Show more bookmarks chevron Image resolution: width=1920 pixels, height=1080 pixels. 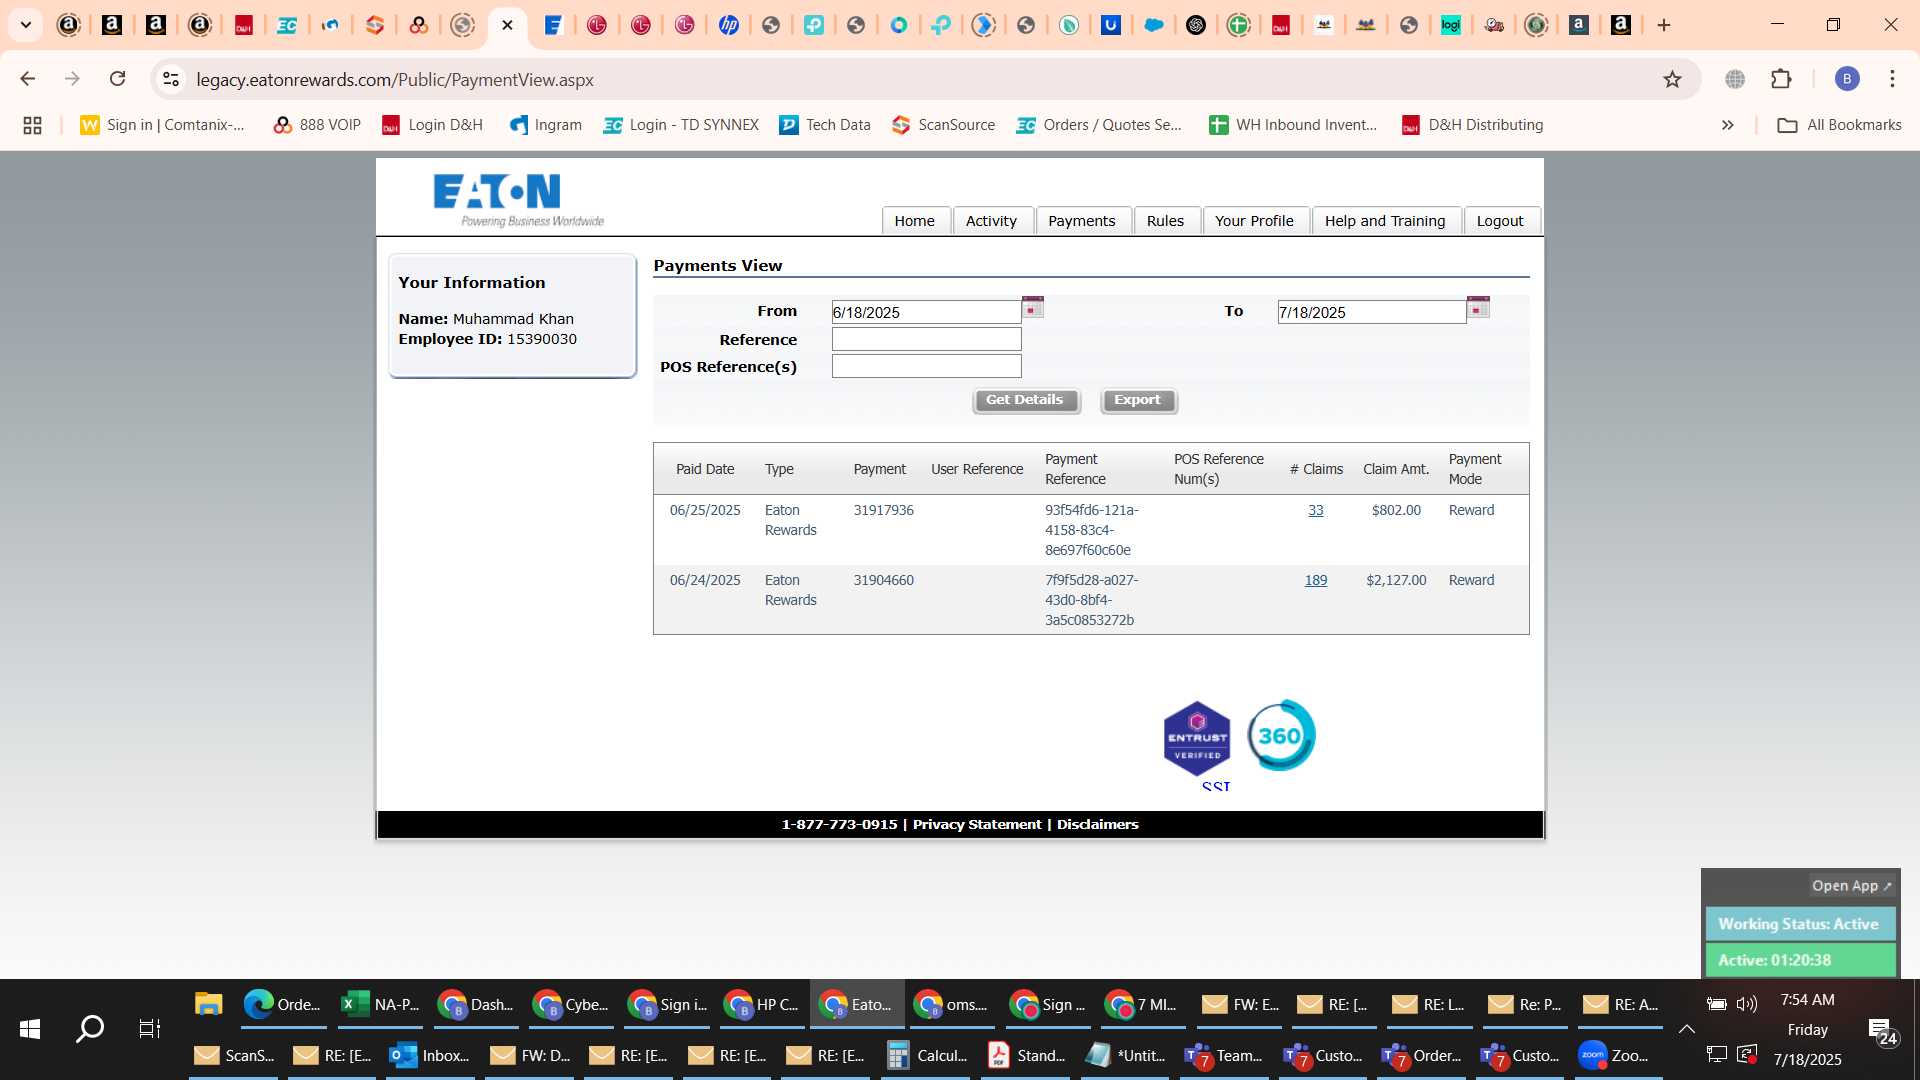tap(1727, 125)
